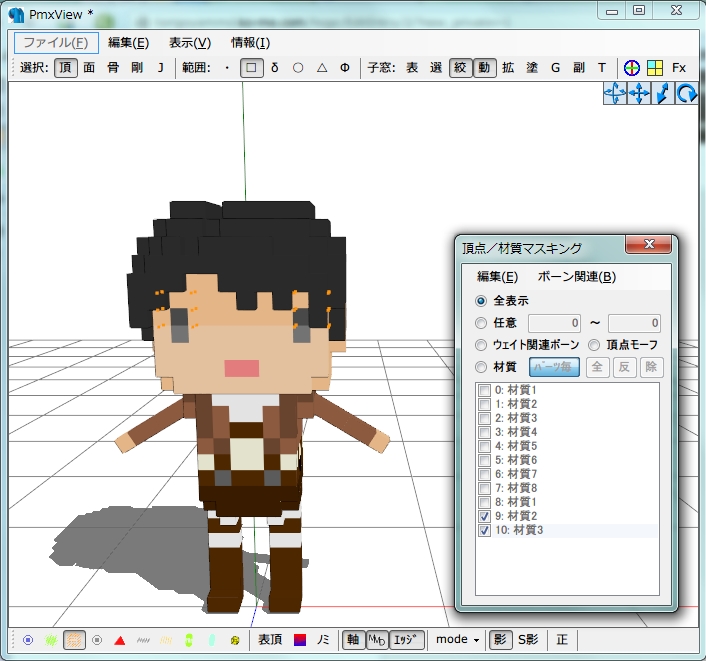Open the 選 sub-window

coord(436,68)
